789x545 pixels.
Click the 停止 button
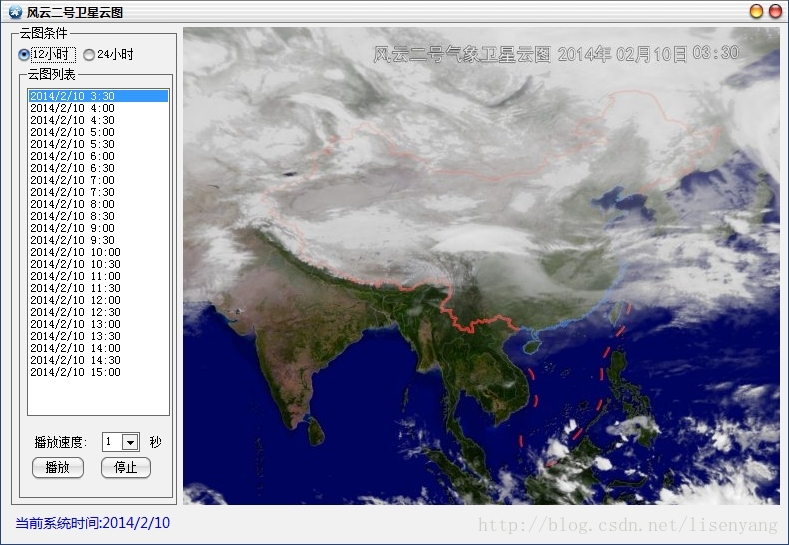pyautogui.click(x=126, y=468)
